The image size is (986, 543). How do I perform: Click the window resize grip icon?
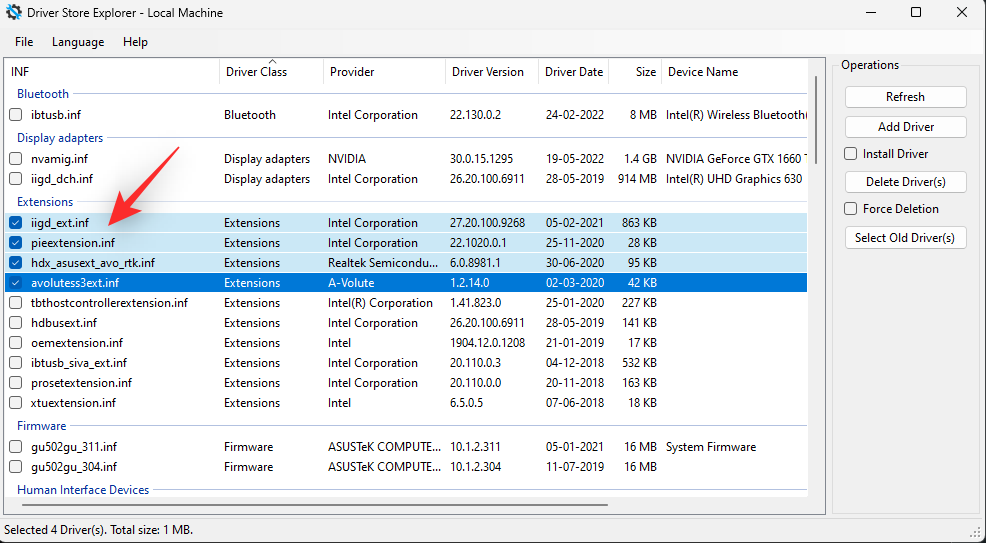click(x=975, y=532)
